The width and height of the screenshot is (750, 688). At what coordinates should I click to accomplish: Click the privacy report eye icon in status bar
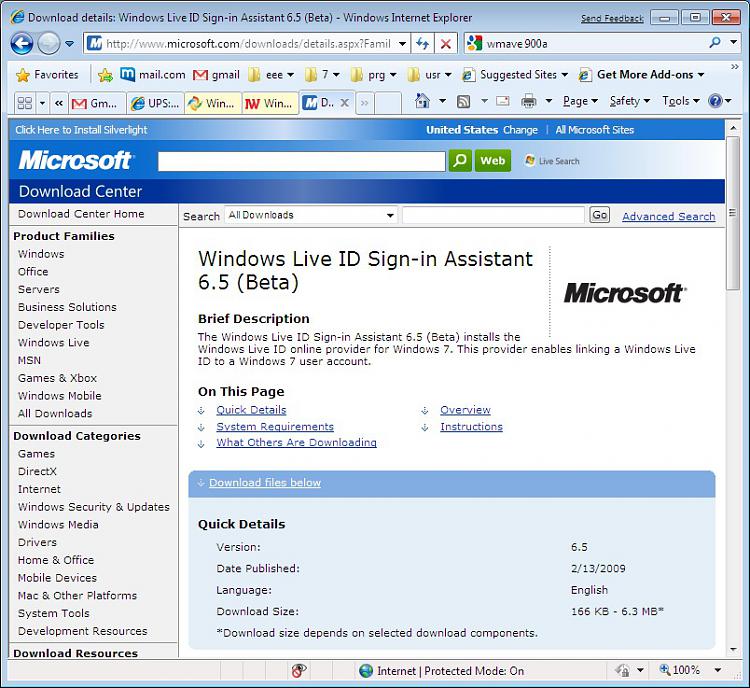click(x=299, y=671)
